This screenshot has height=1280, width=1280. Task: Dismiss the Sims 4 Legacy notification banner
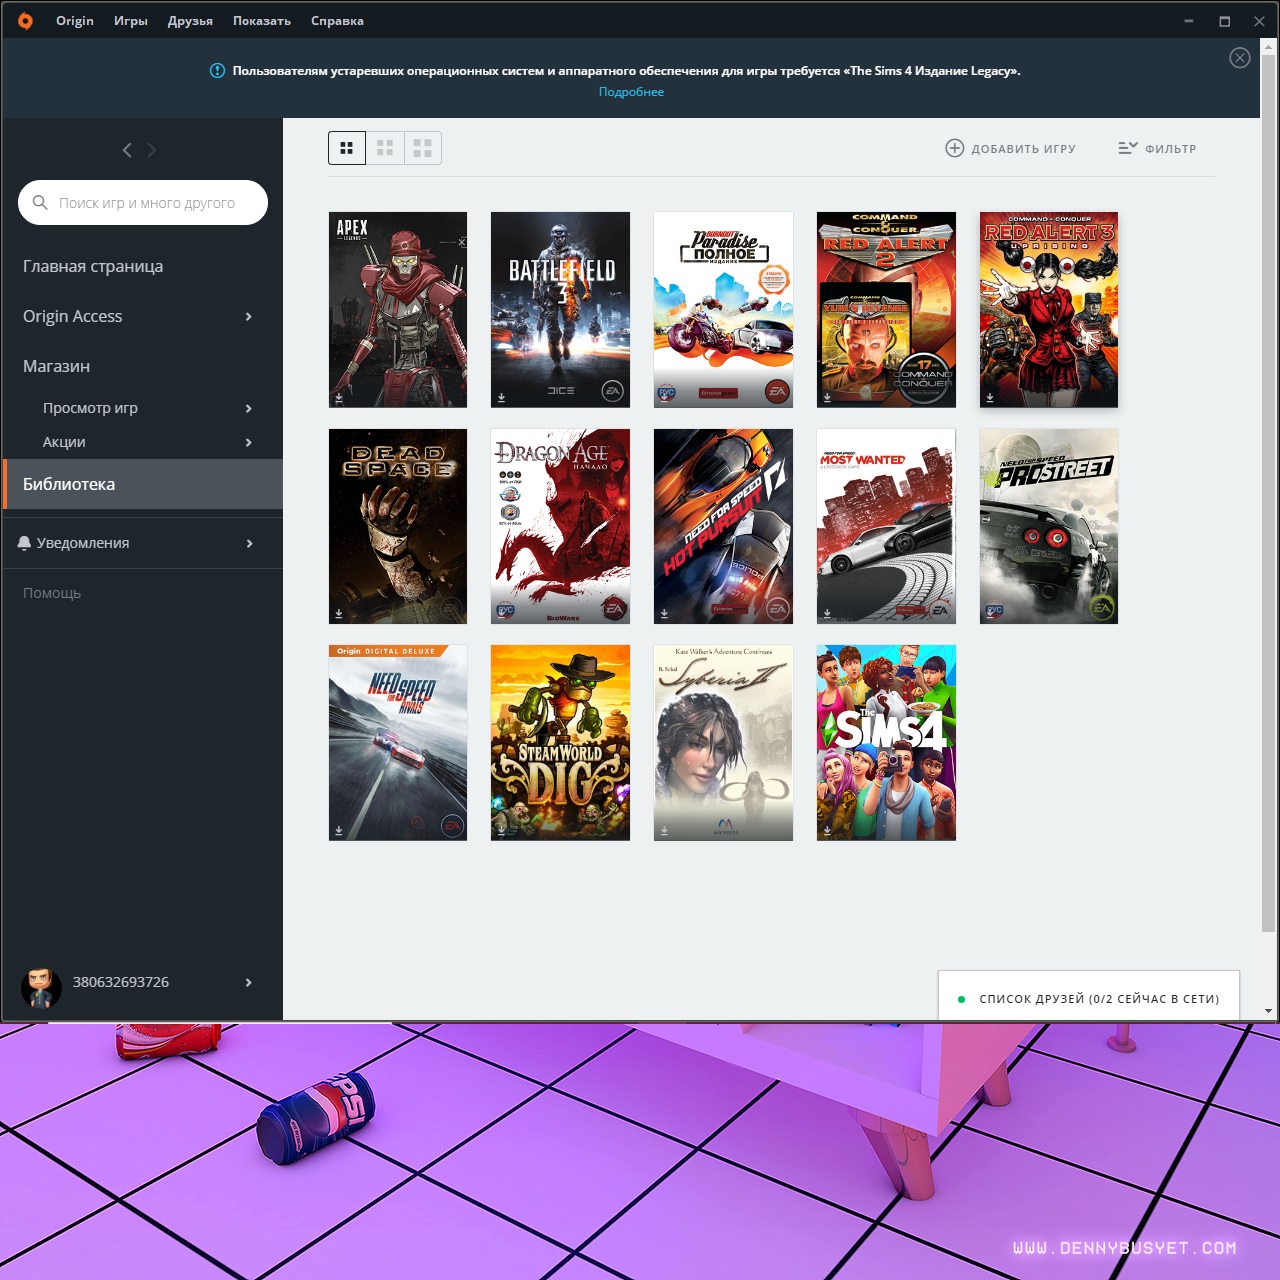1240,58
